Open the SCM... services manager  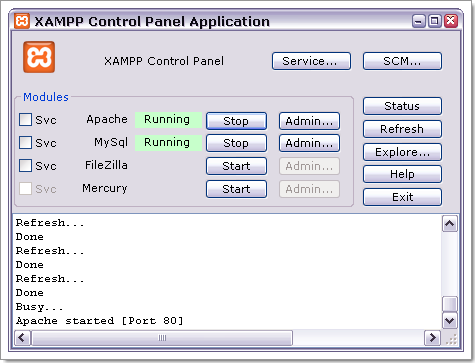click(402, 61)
